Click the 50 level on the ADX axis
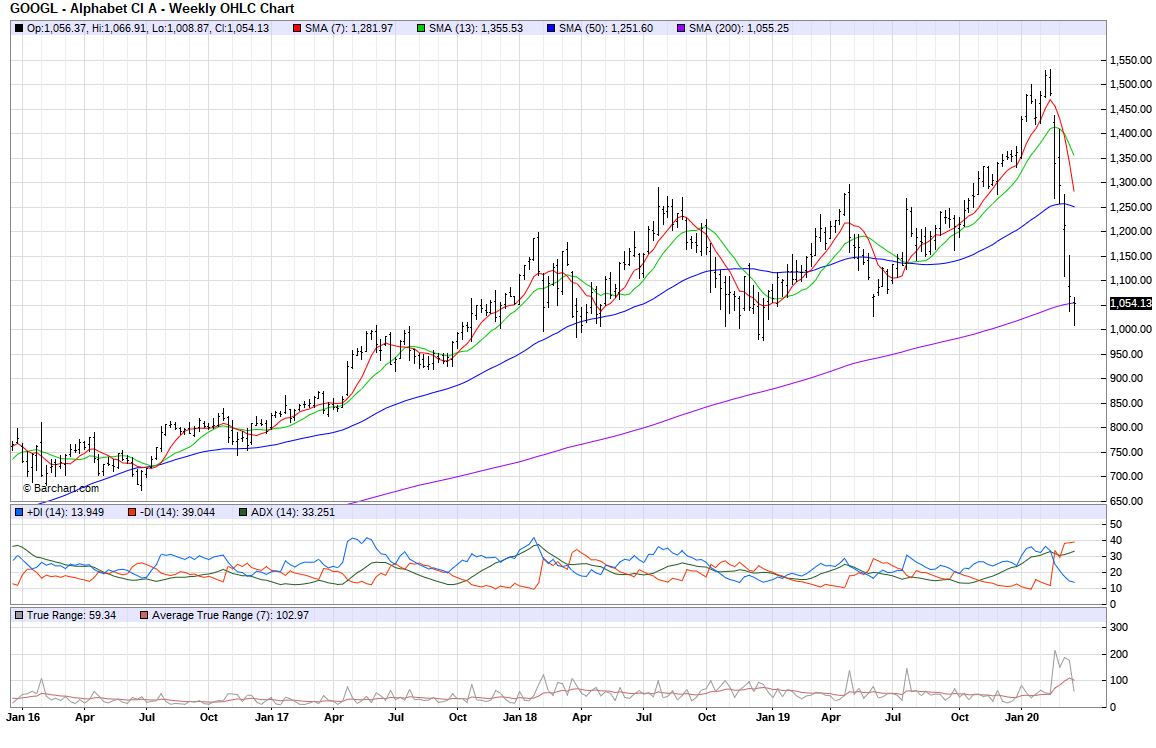1156x748 pixels. (1116, 525)
